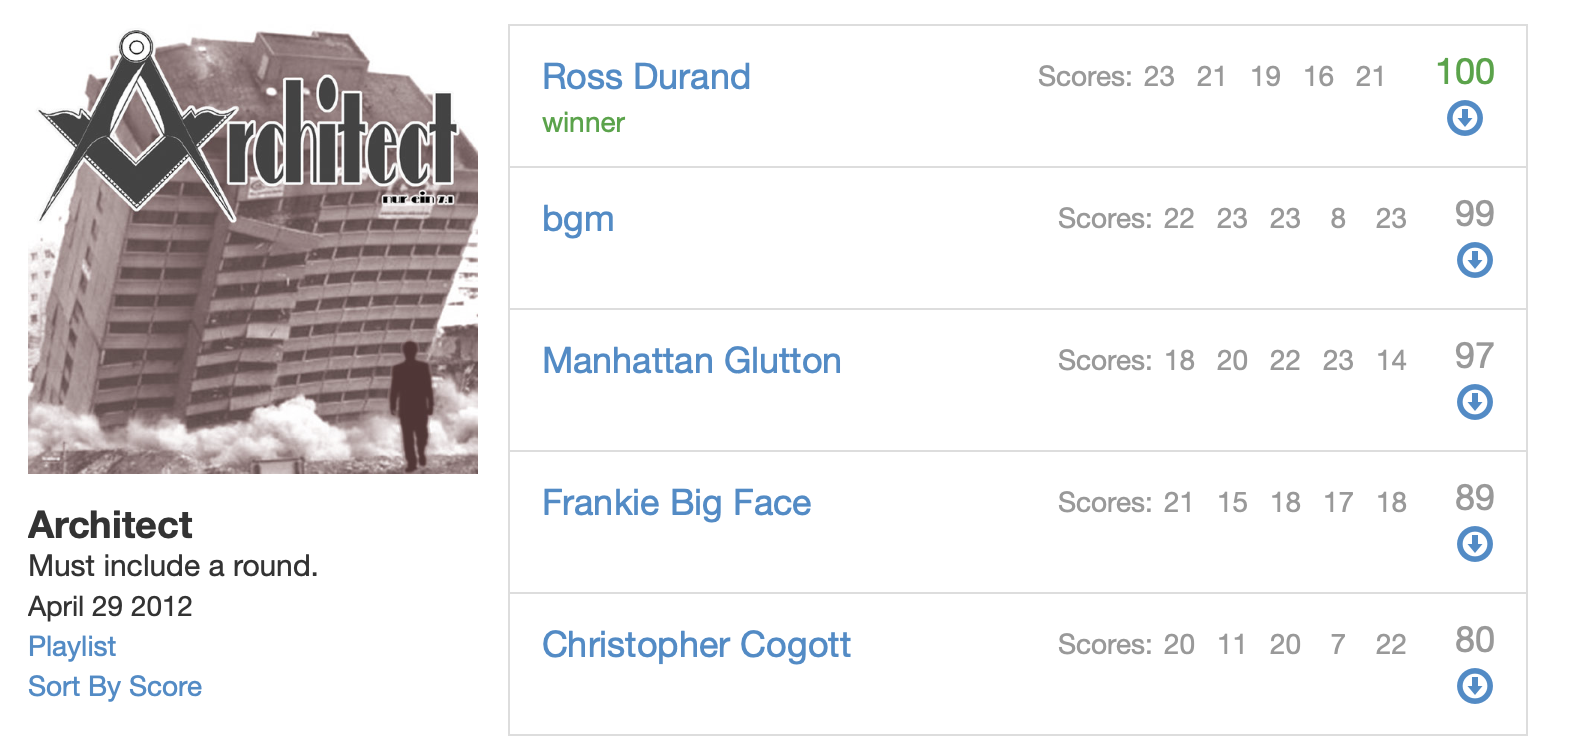Download Manhattan Glutton's entry via arrow icon
This screenshot has height=736, width=1596.
[1475, 403]
